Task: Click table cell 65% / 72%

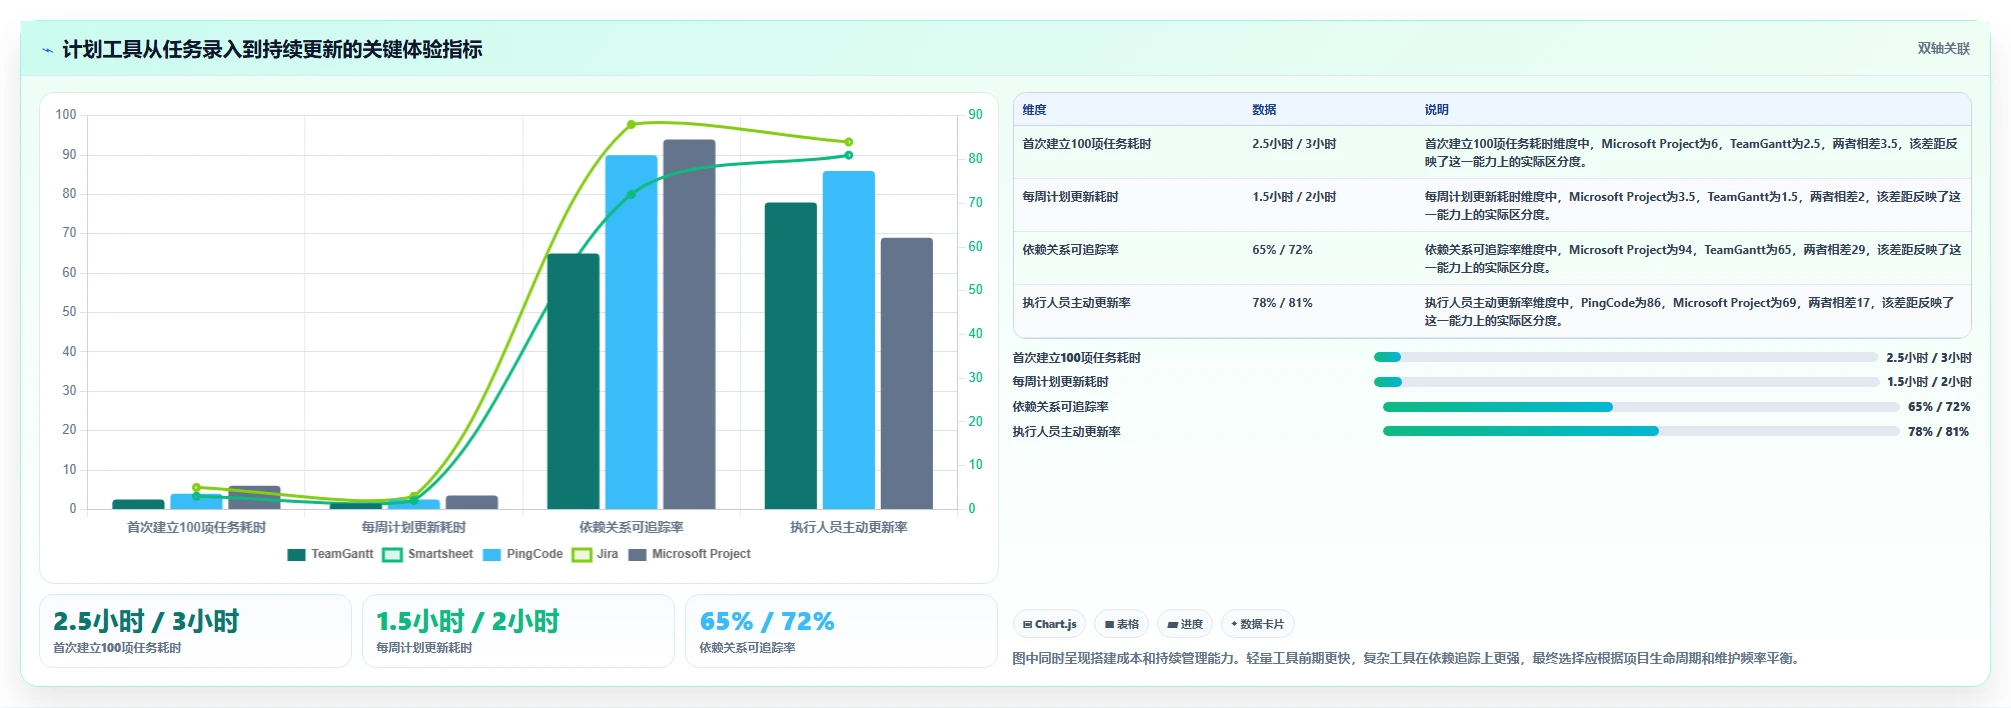Action: [x=1282, y=250]
